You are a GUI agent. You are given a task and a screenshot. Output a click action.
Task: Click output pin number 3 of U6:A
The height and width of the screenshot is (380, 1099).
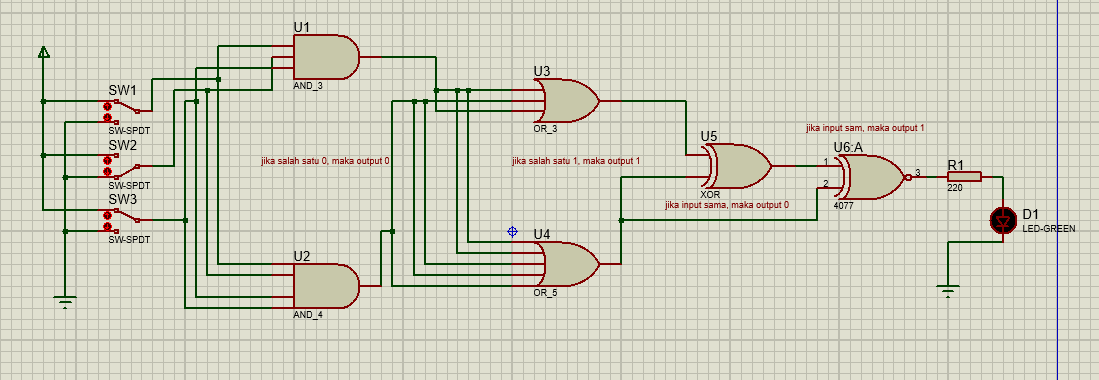pyautogui.click(x=917, y=172)
